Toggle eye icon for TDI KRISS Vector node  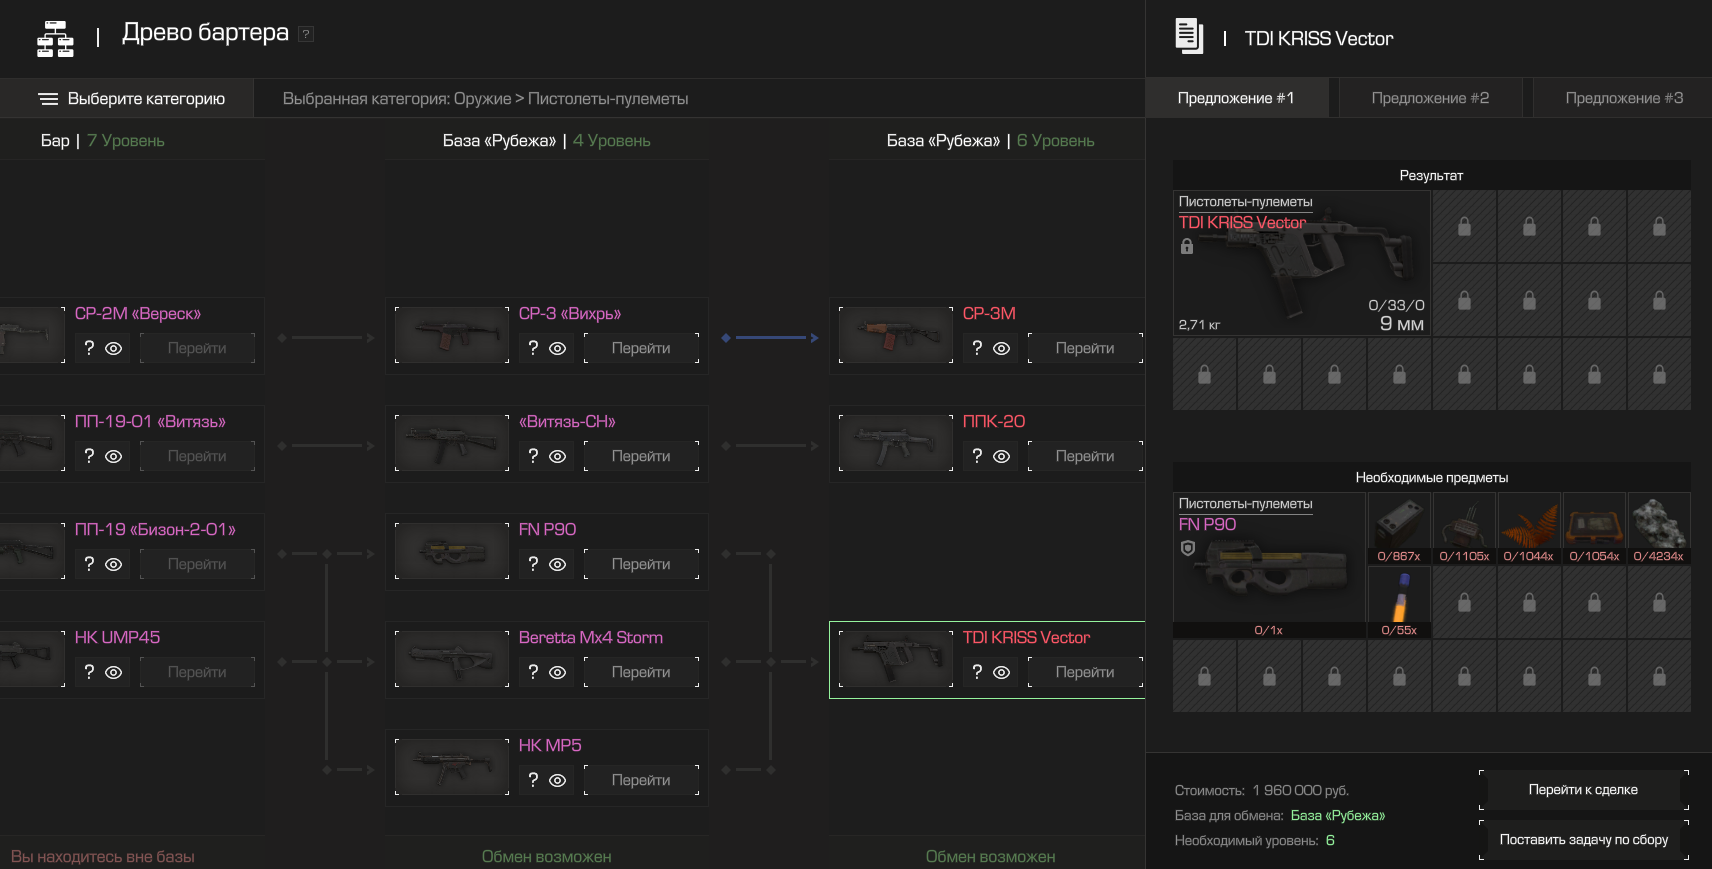click(1002, 673)
